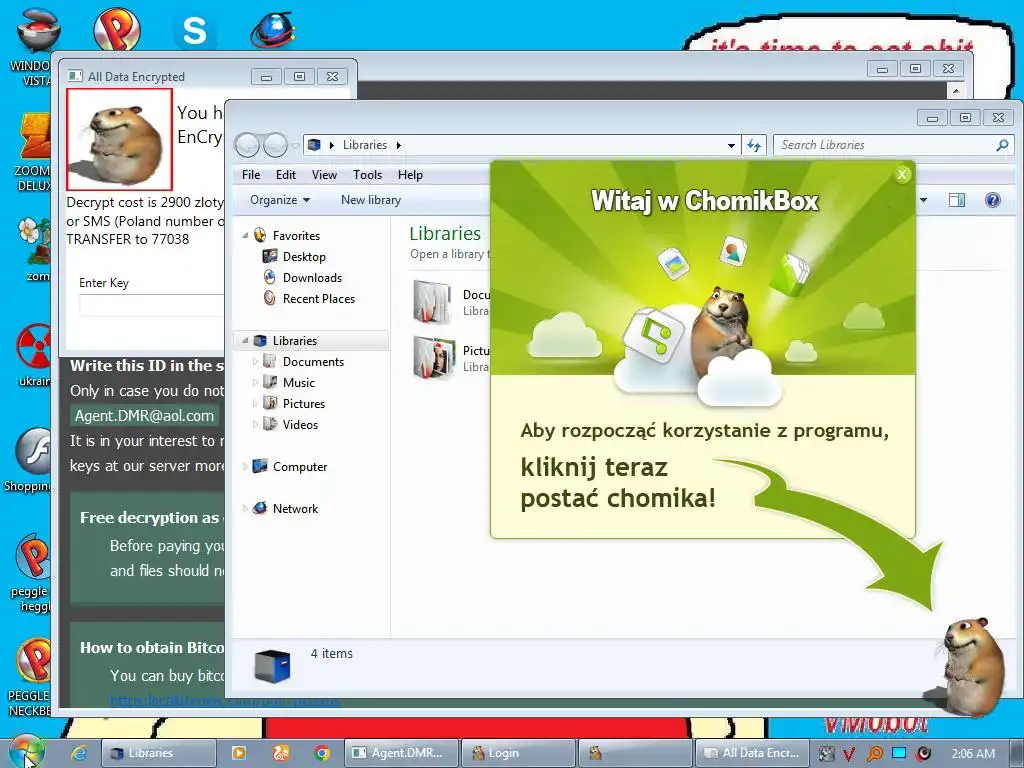Click the New library button

370,200
